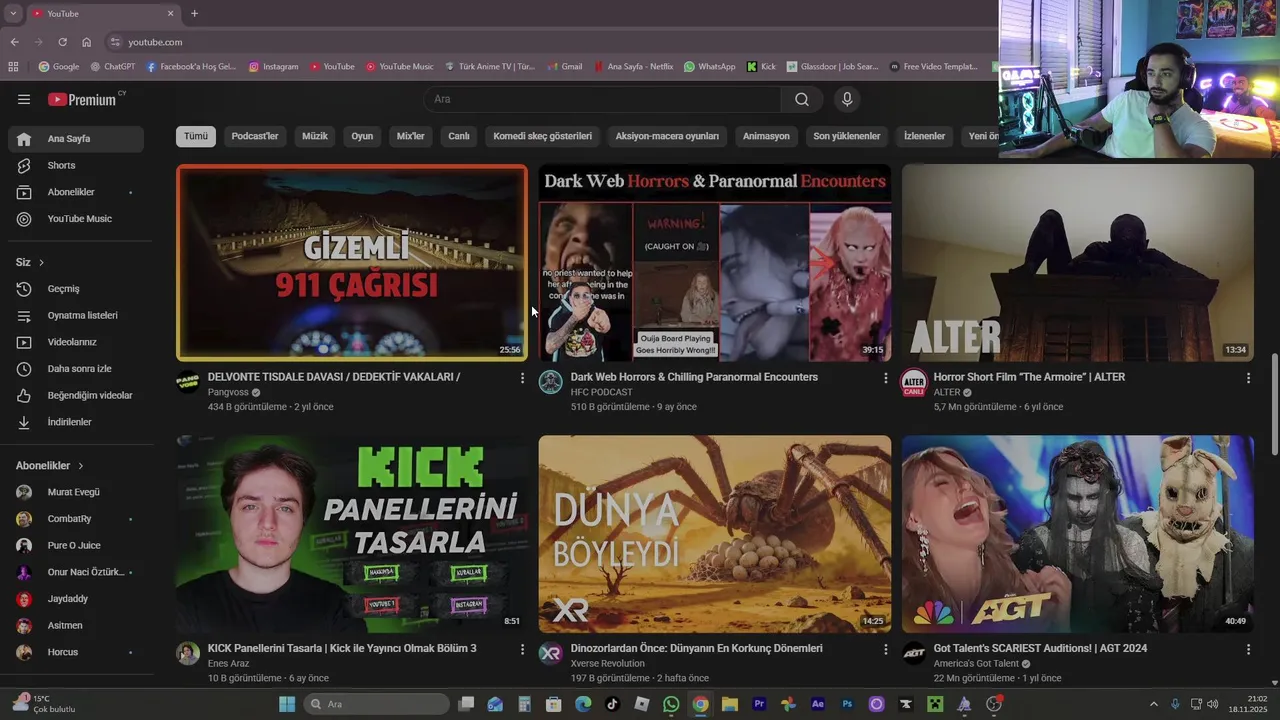1280x720 pixels.
Task: Open Chrome apps grid in bookmarks bar
Action: 13,67
